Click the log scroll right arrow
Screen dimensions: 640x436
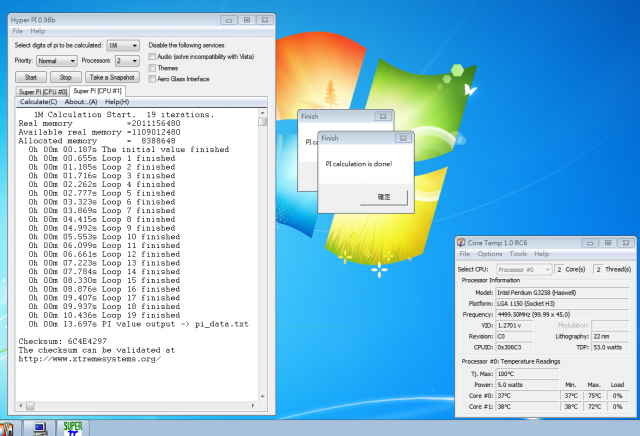[x=253, y=406]
